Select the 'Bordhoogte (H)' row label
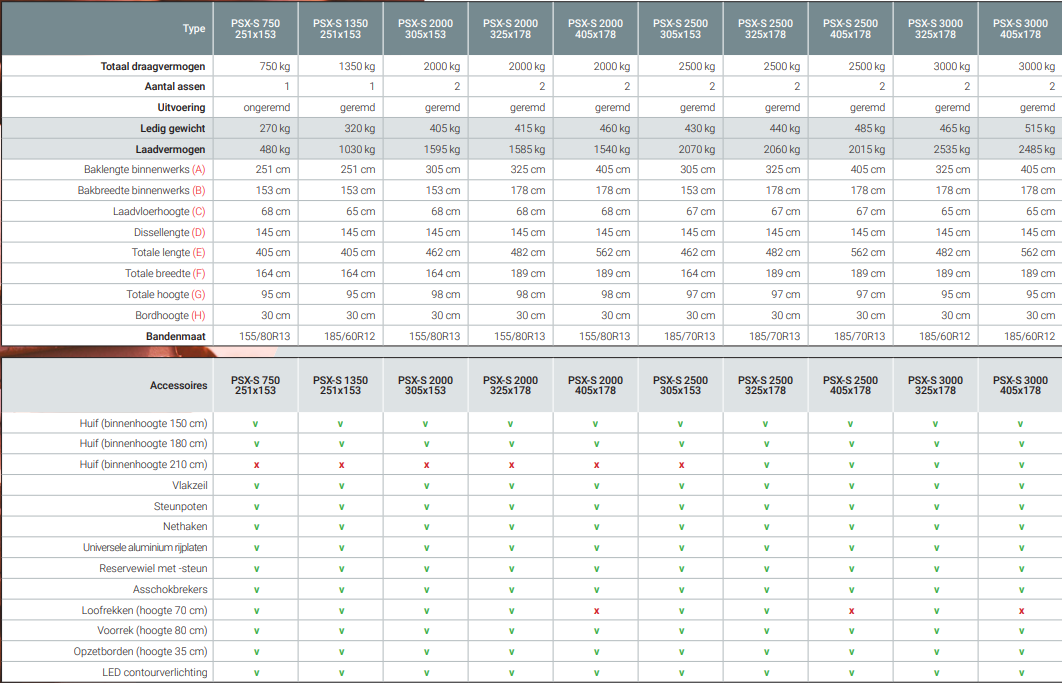Viewport: 1062px width, 683px height. (x=170, y=316)
